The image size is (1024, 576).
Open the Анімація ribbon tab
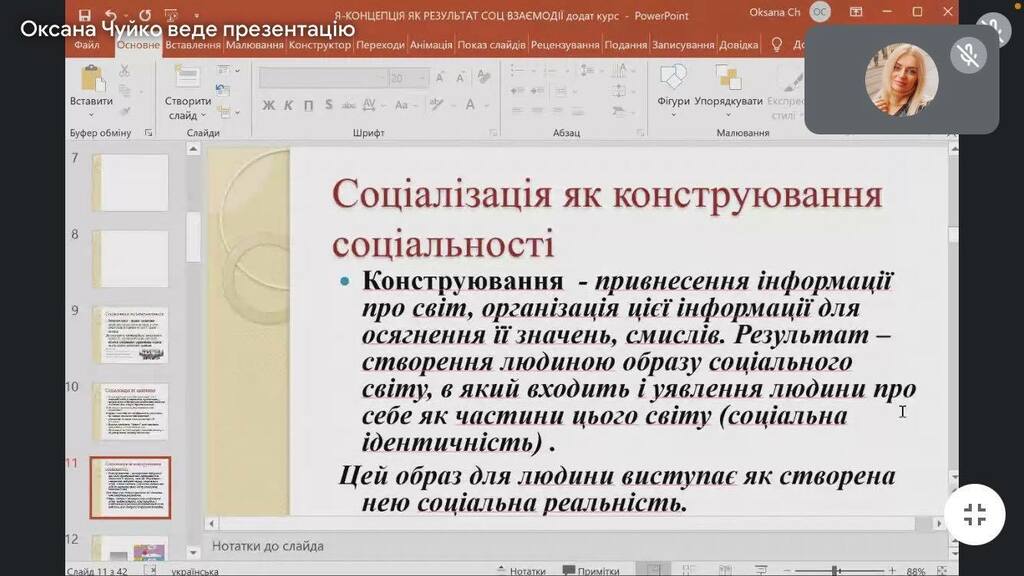tap(431, 45)
